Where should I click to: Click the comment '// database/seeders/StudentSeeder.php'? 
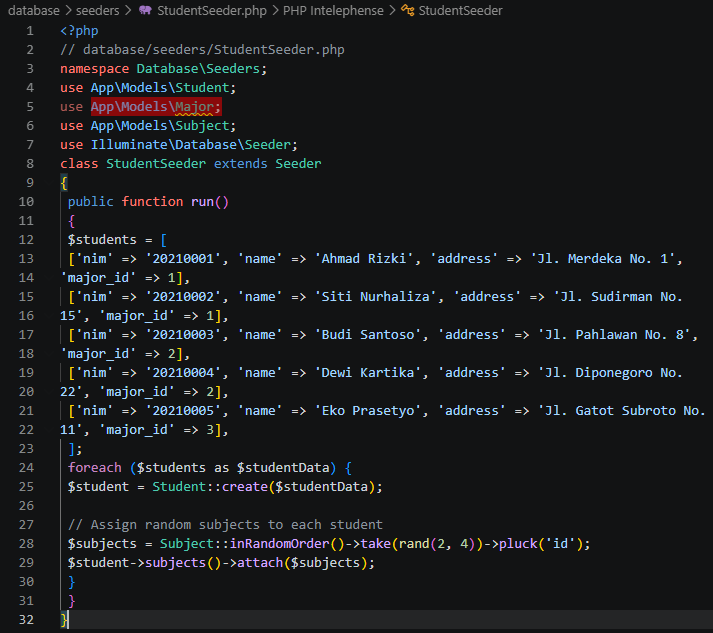202,50
